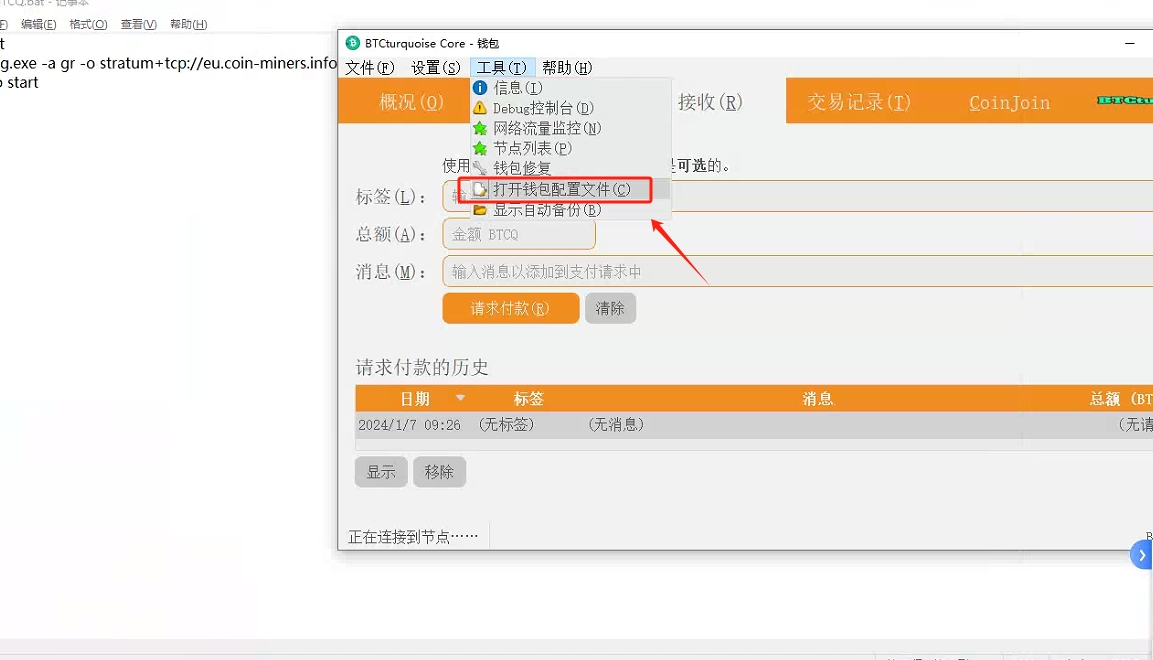
Task: Open the 文件(F) menu in wallet
Action: (370, 68)
